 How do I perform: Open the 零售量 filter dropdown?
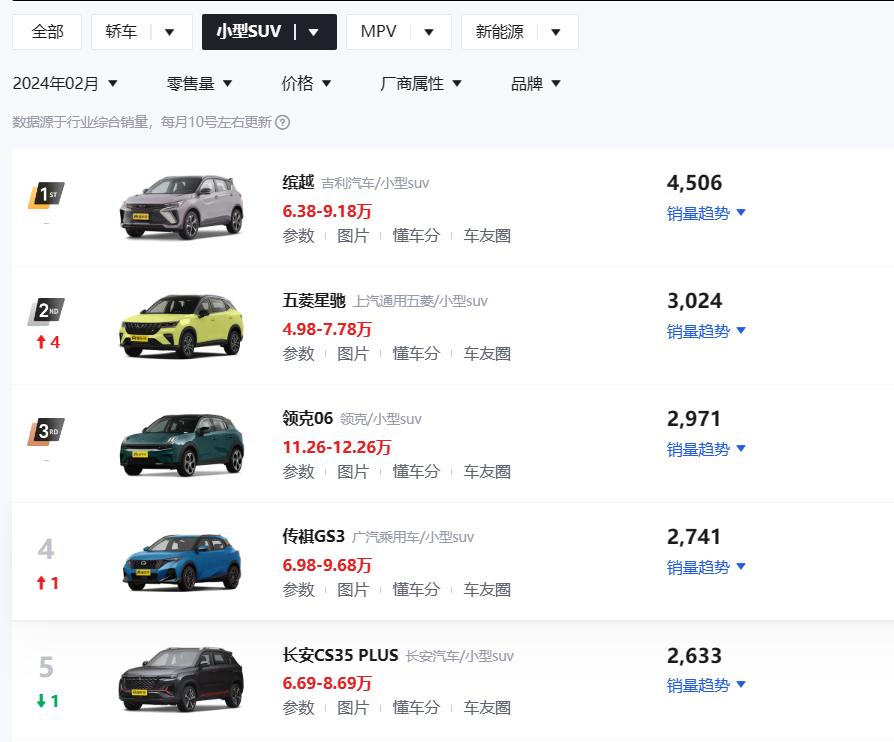tap(199, 84)
